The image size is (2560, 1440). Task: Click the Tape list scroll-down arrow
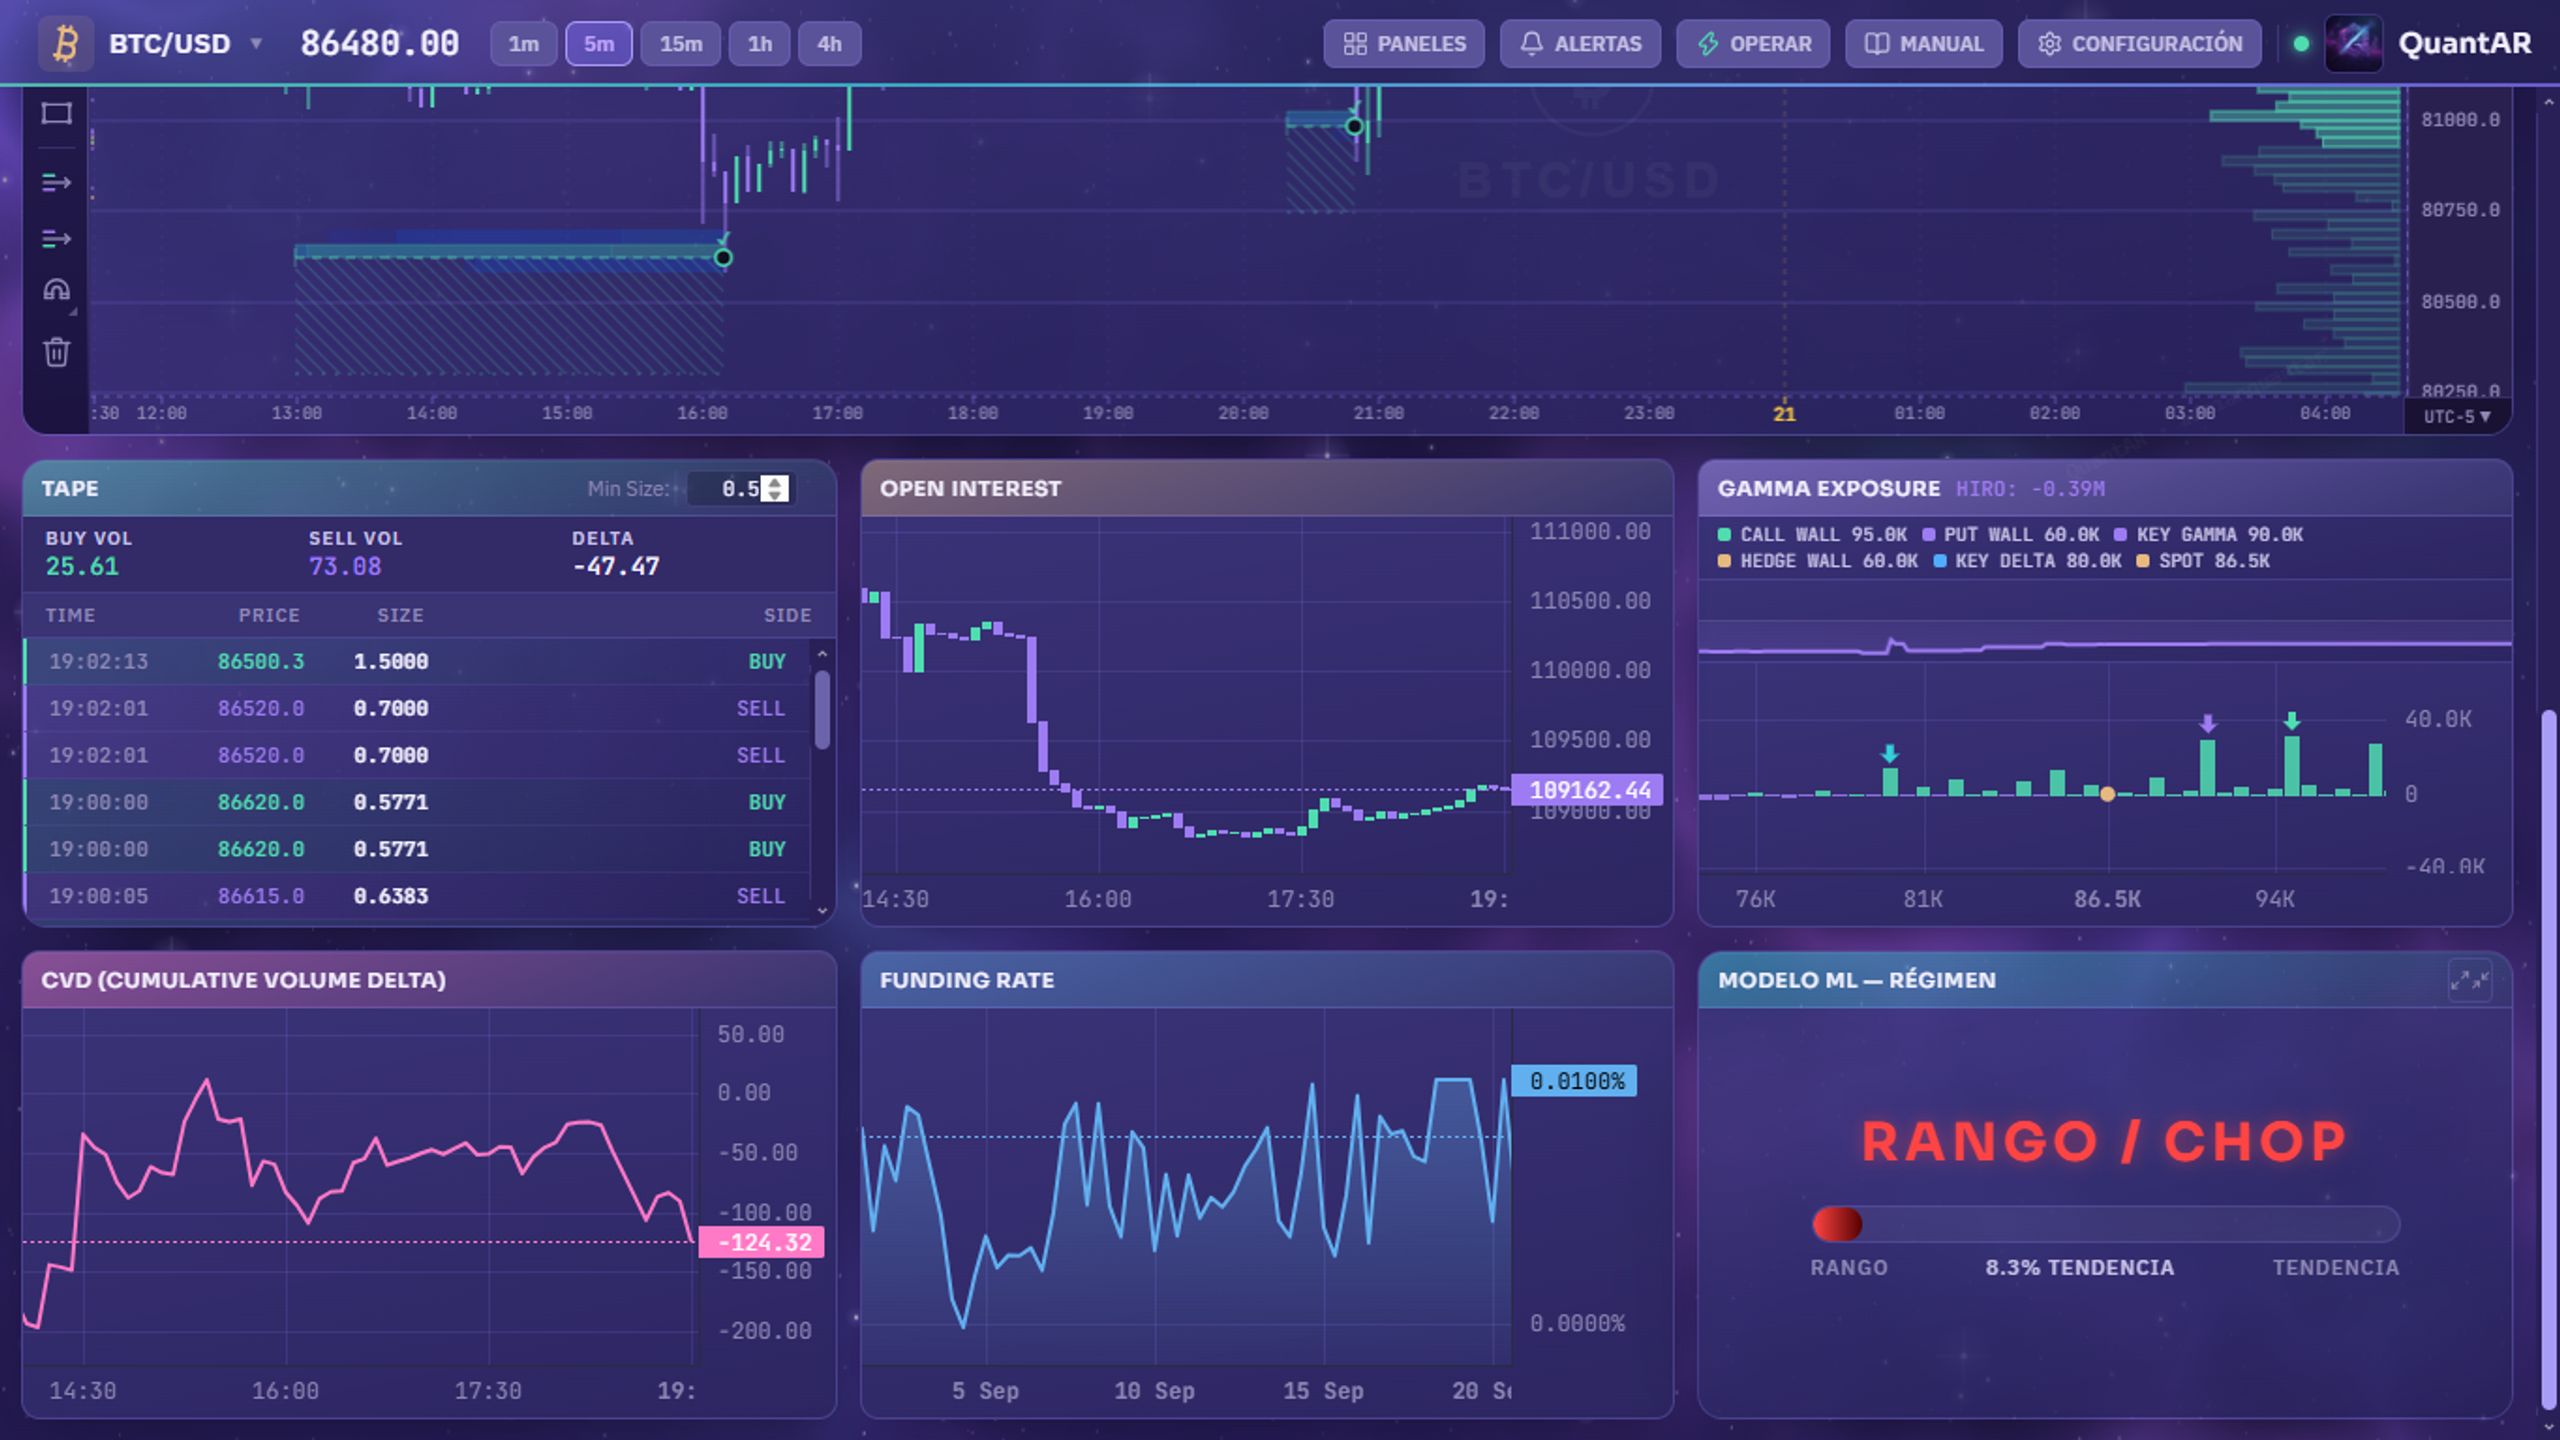point(822,910)
